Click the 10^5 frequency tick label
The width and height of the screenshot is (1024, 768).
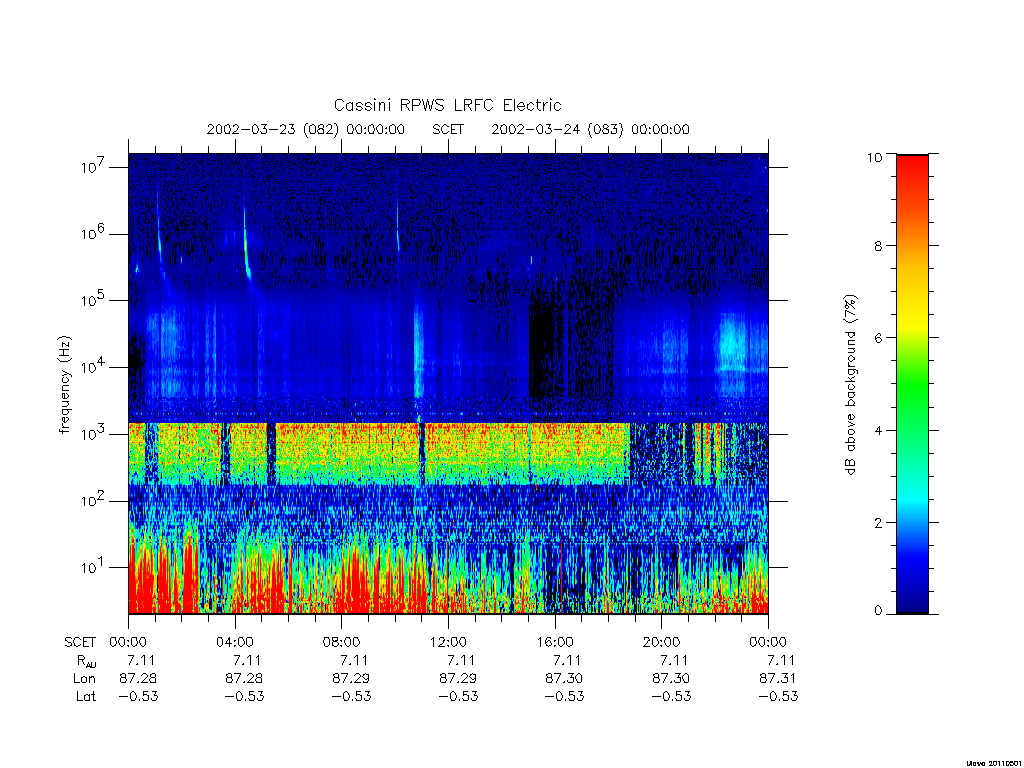pyautogui.click(x=94, y=300)
